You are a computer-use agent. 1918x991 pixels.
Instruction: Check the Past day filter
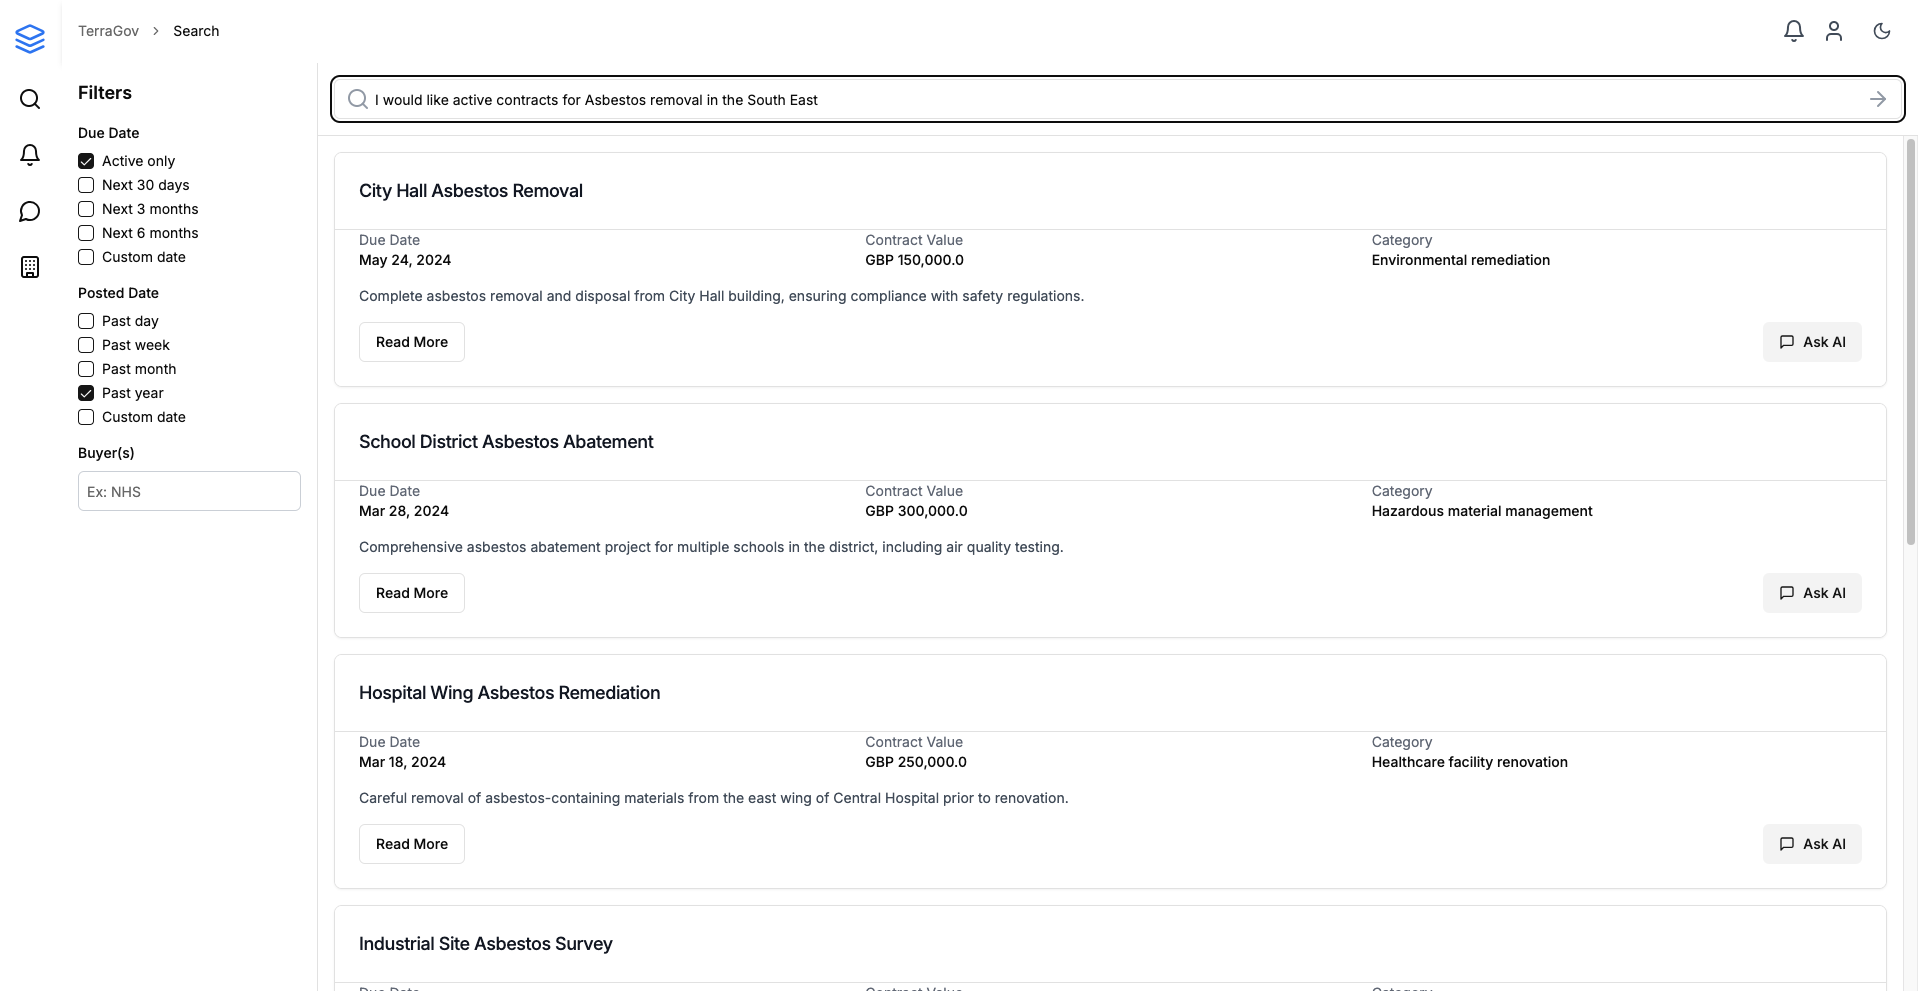click(86, 321)
